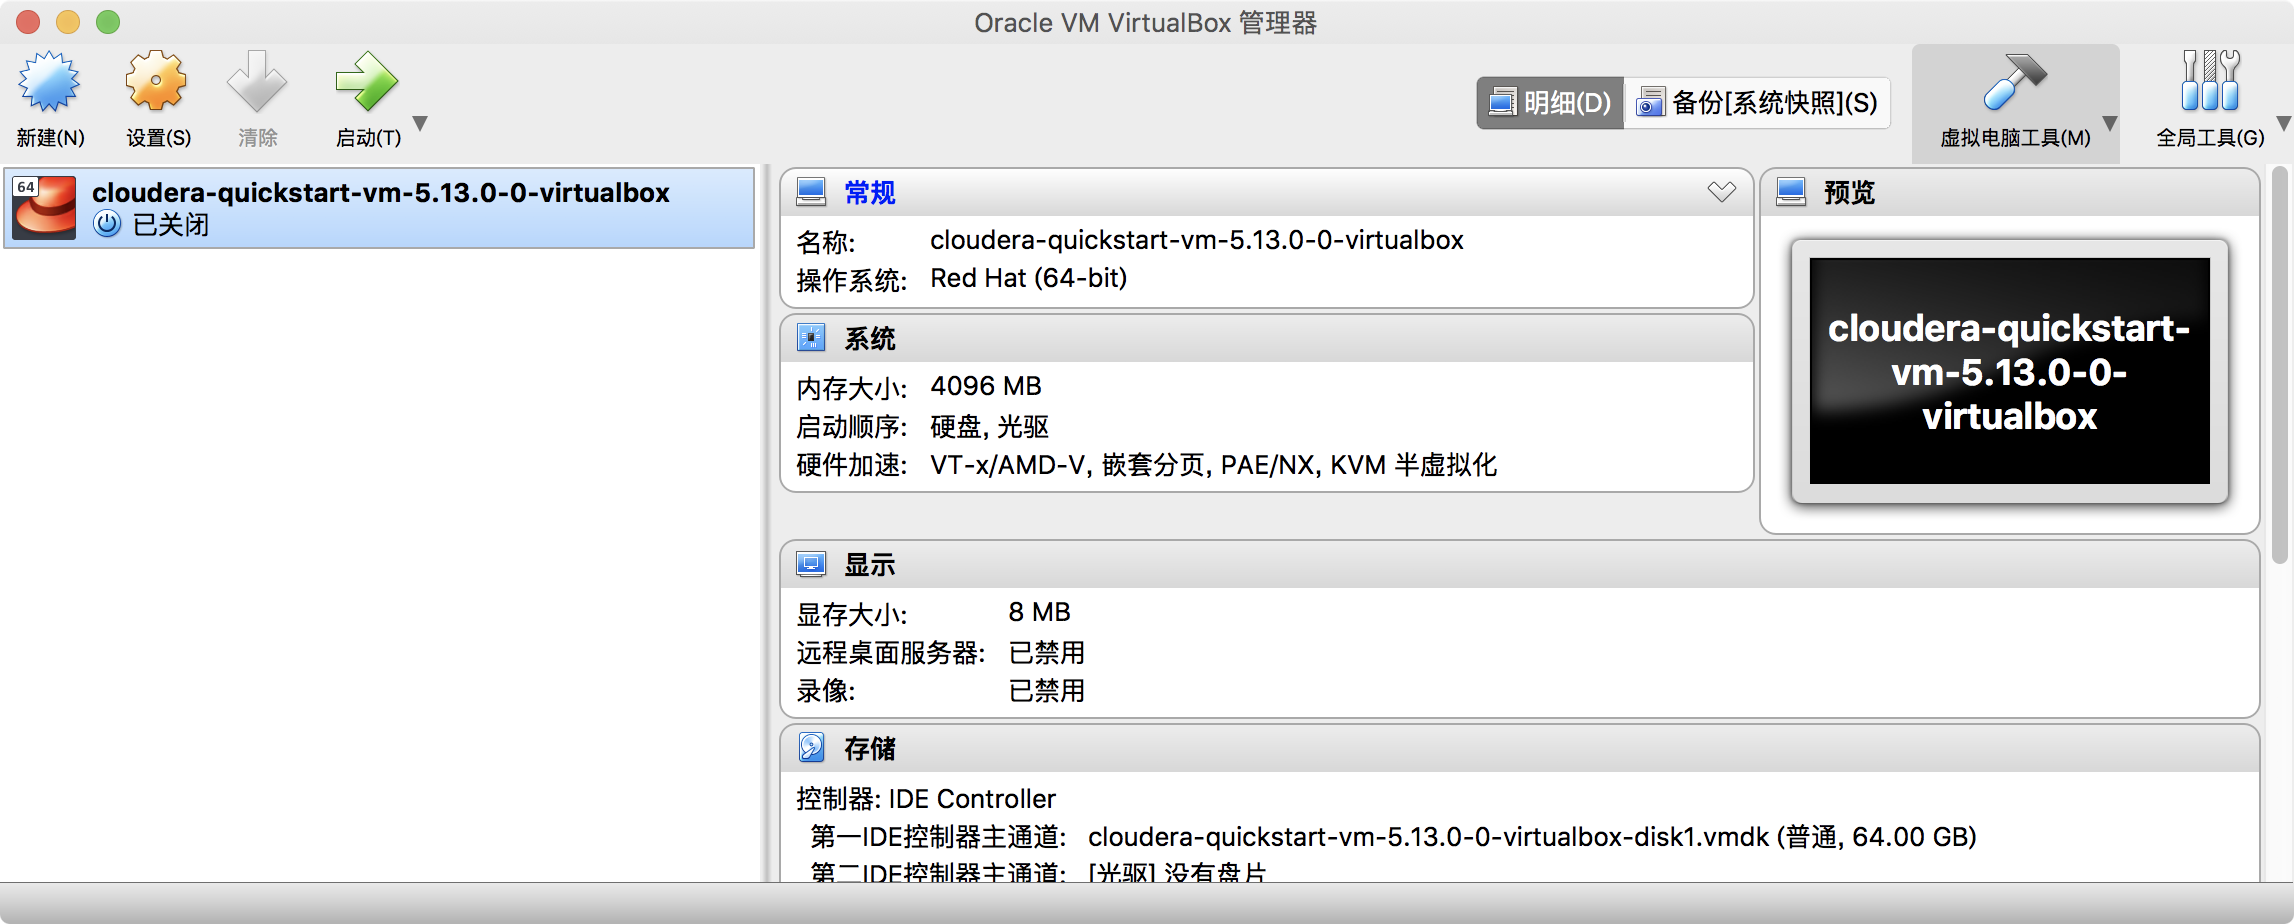Click the 存储 (Storage) disk icon
Viewport: 2294px width, 924px height.
811,747
